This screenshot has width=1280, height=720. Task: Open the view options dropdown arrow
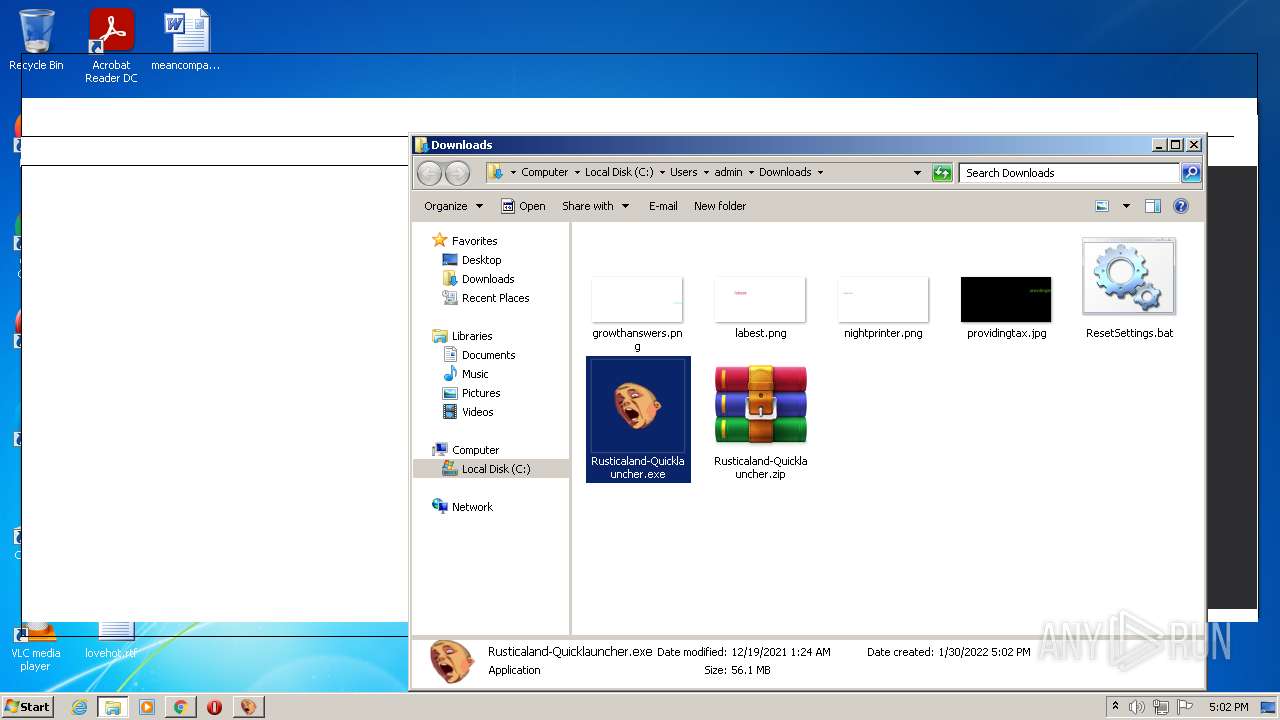(1126, 206)
